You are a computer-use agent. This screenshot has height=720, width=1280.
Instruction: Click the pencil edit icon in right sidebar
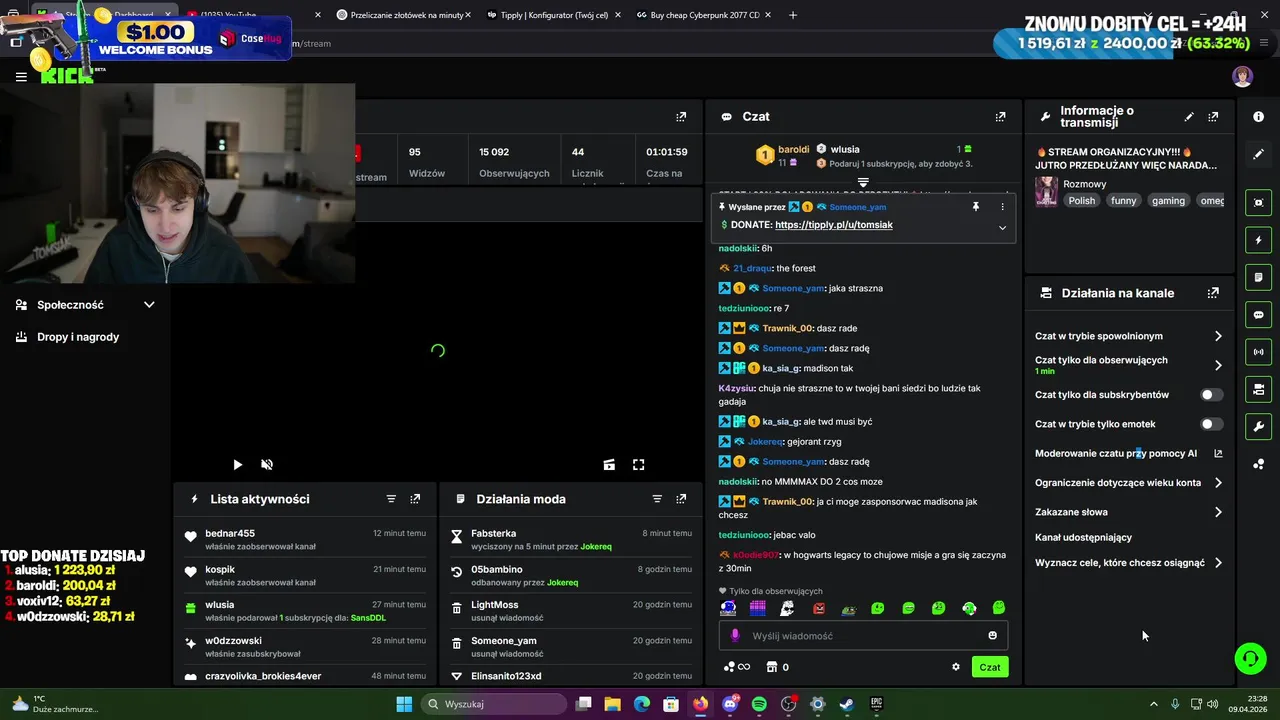[x=1258, y=154]
